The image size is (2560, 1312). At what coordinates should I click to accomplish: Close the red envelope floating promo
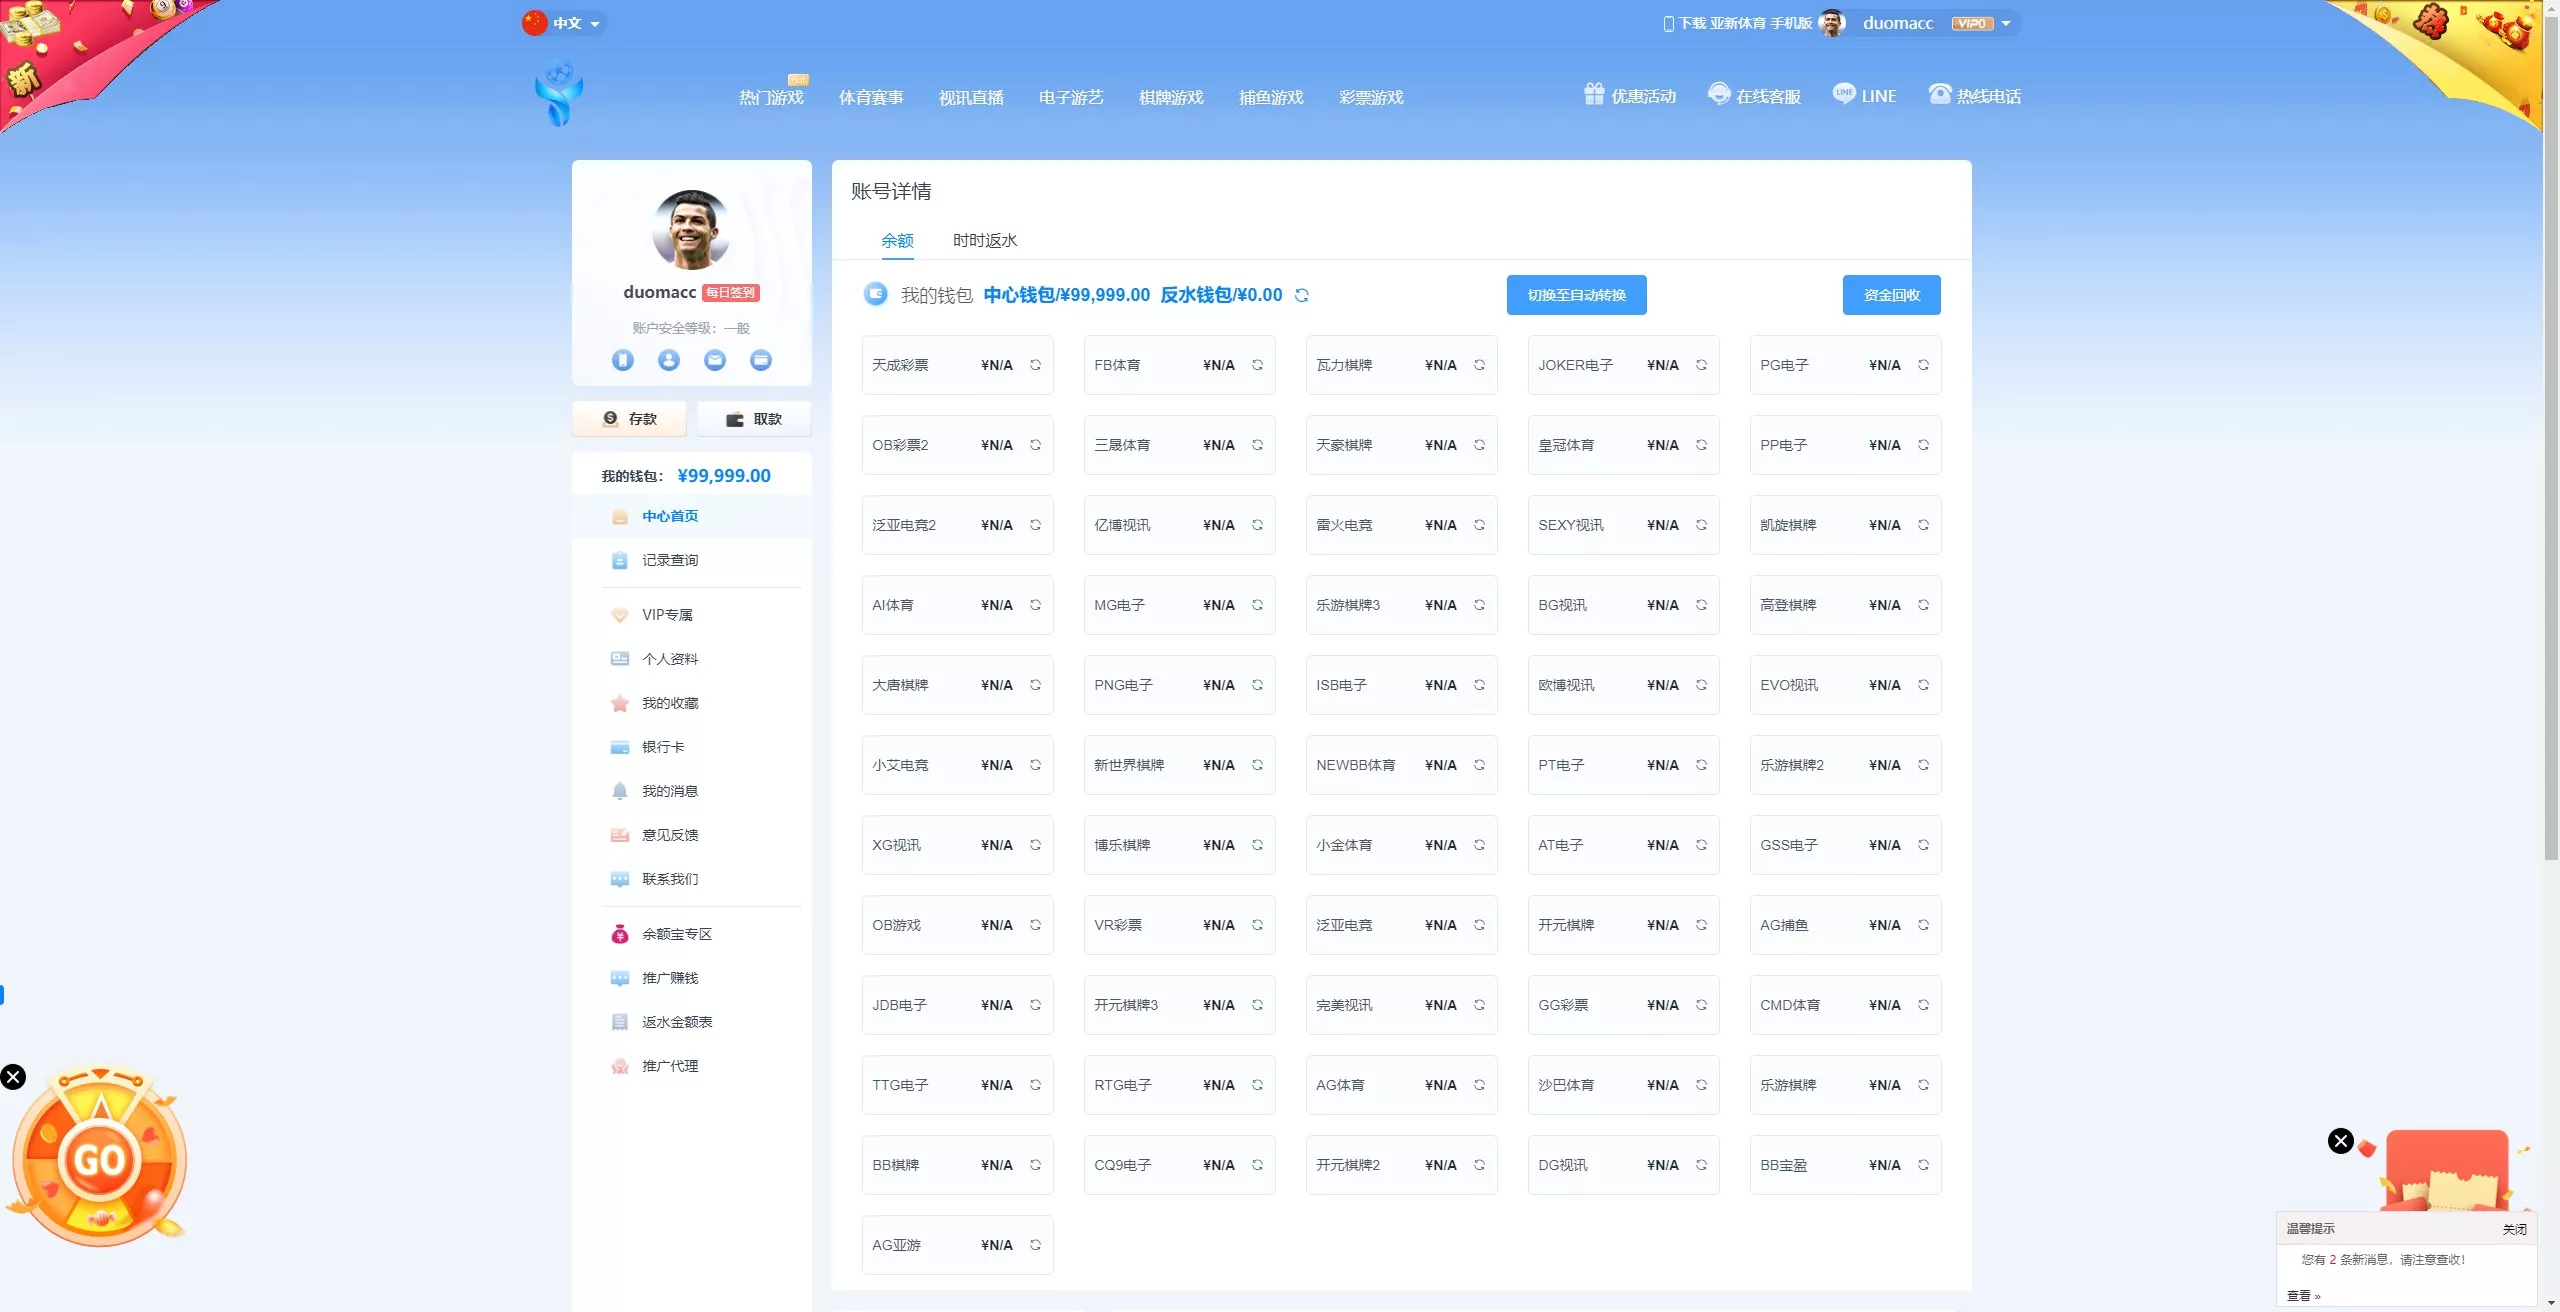[2340, 1141]
